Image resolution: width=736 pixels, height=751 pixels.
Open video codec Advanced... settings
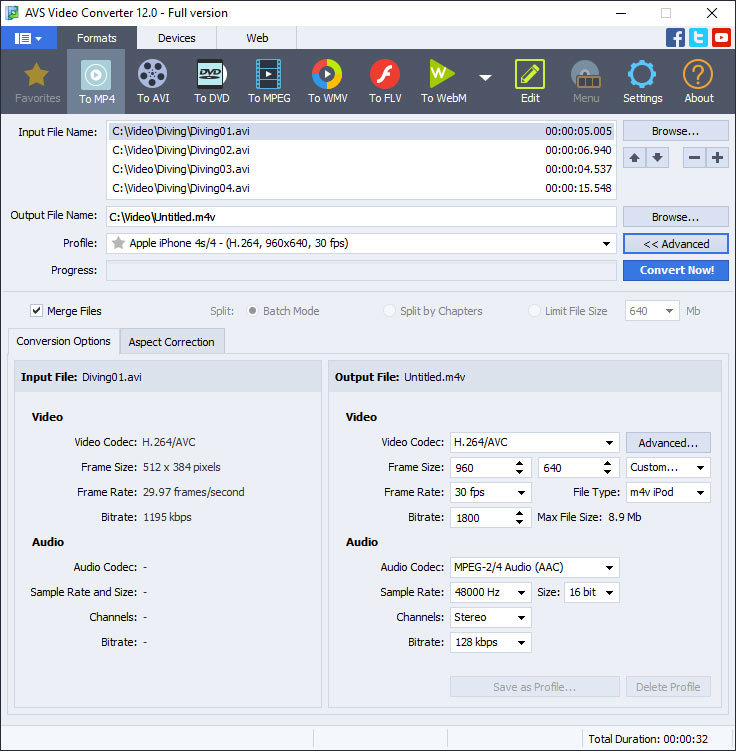(x=668, y=443)
